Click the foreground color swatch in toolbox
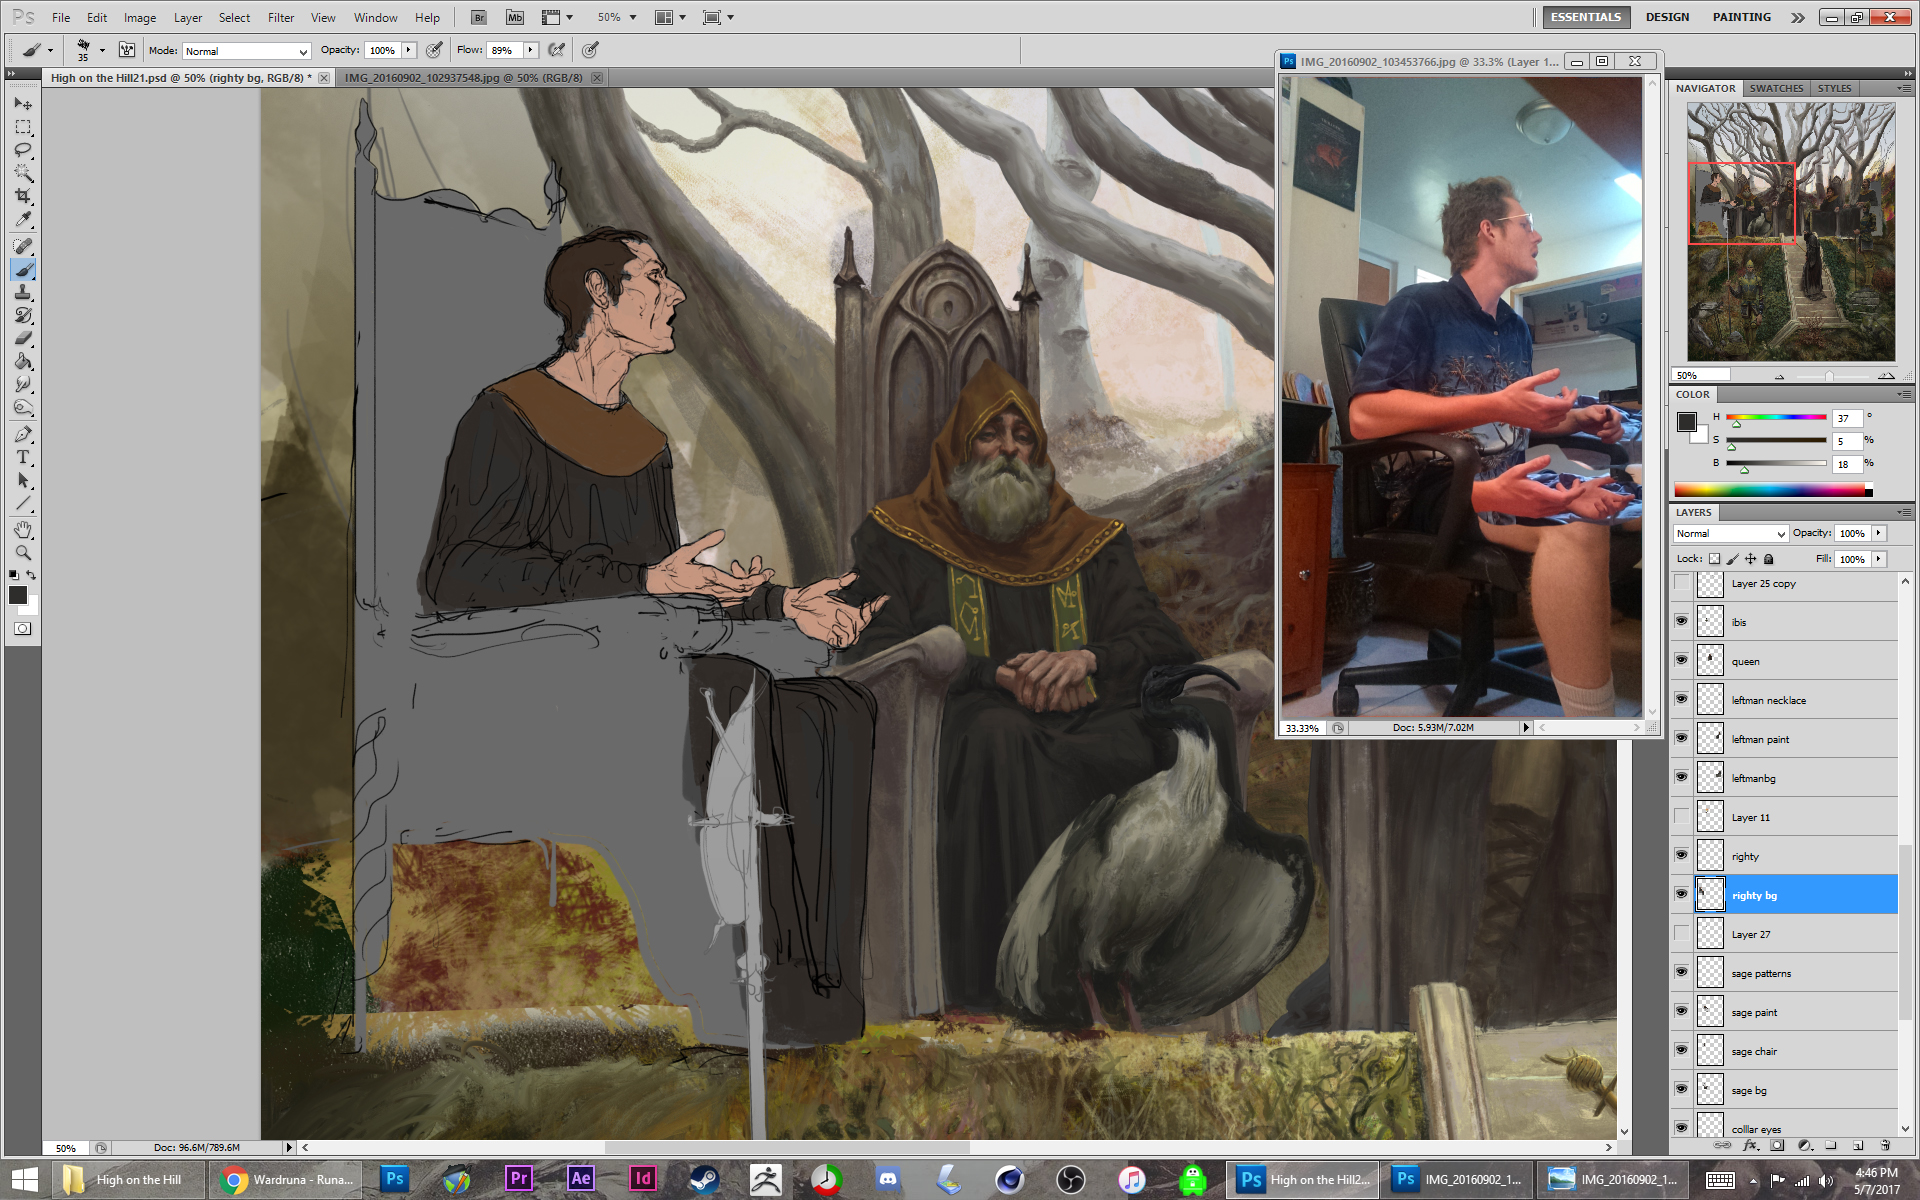 pos(17,594)
